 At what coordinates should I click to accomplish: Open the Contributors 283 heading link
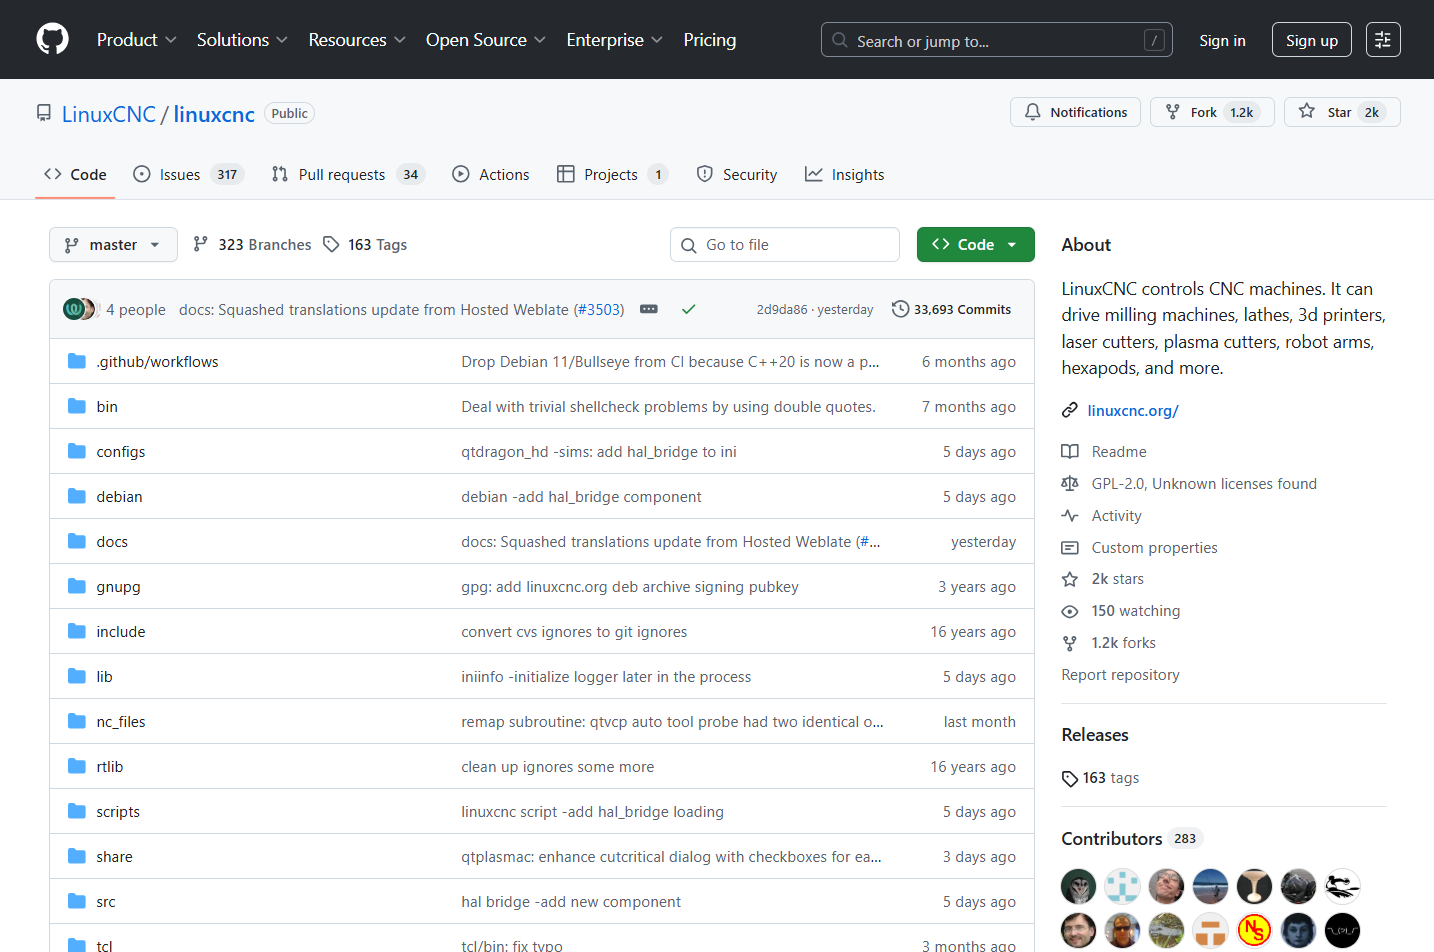(1131, 839)
